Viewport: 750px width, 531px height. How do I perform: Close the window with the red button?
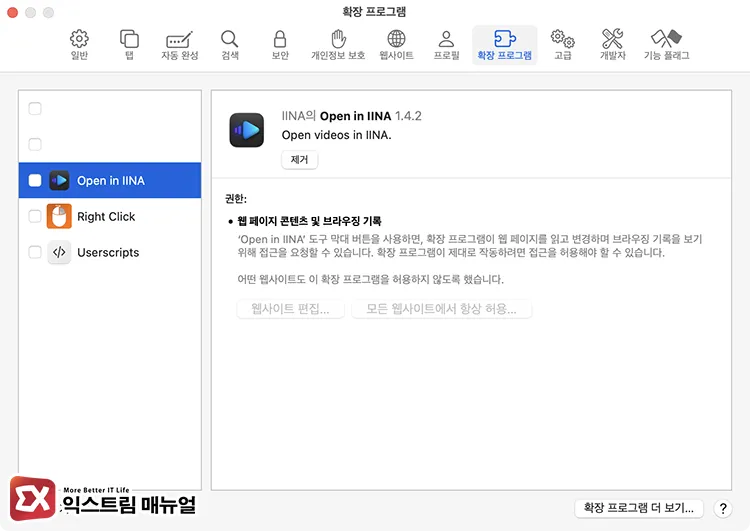pyautogui.click(x=13, y=13)
